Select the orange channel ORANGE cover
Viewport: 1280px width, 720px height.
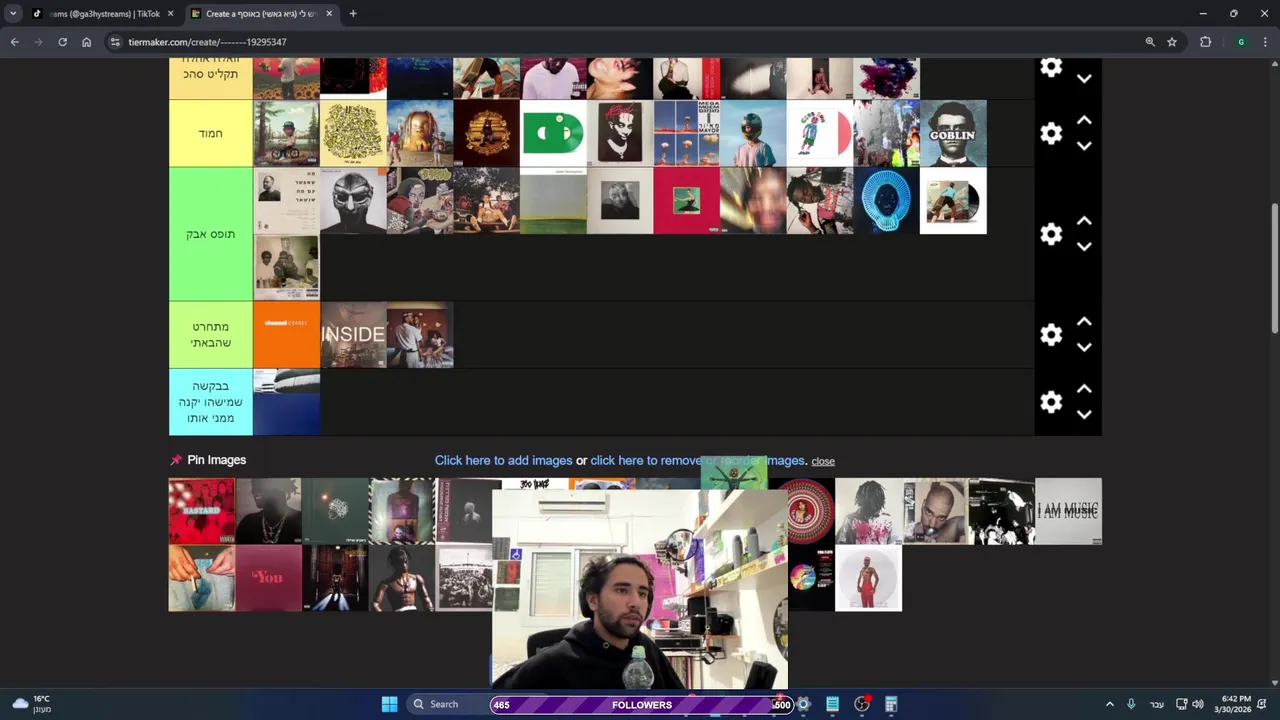286,335
